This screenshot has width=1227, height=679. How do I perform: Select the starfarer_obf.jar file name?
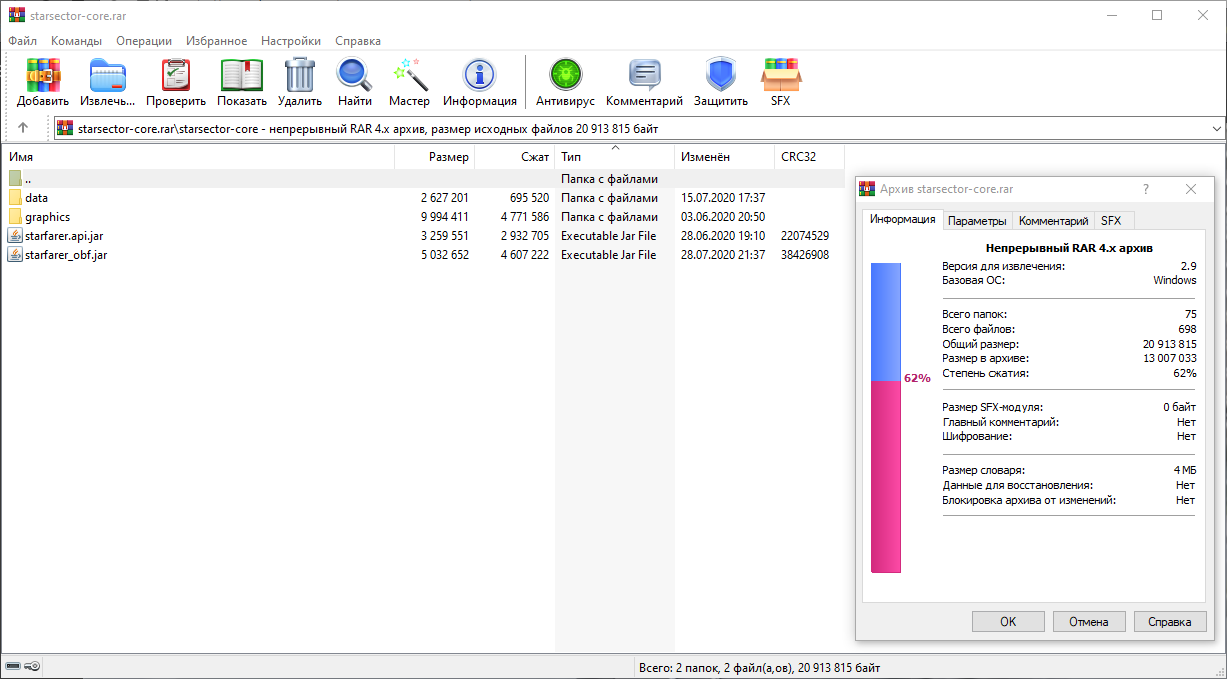(x=66, y=255)
